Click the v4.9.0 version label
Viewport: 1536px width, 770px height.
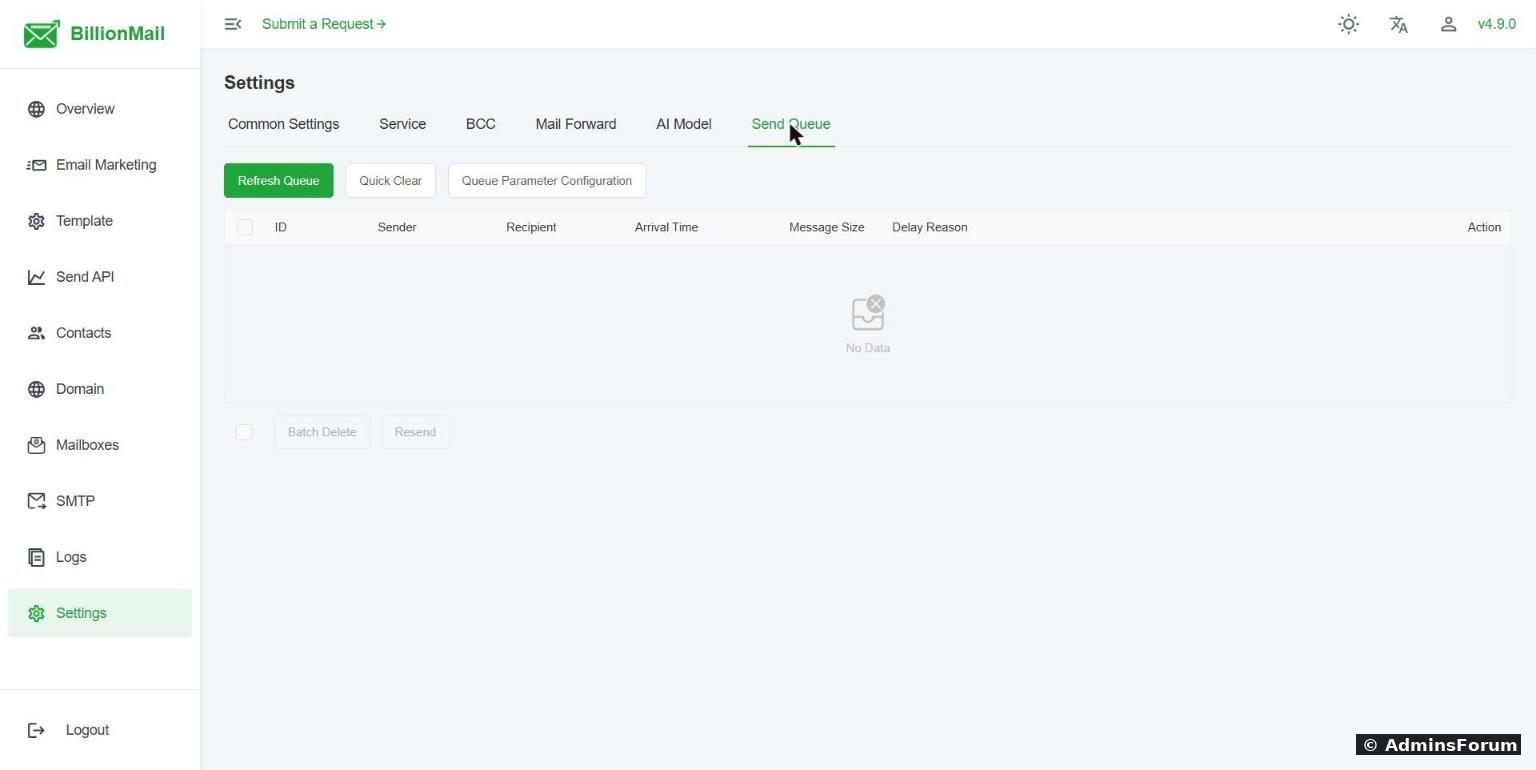[x=1497, y=24]
